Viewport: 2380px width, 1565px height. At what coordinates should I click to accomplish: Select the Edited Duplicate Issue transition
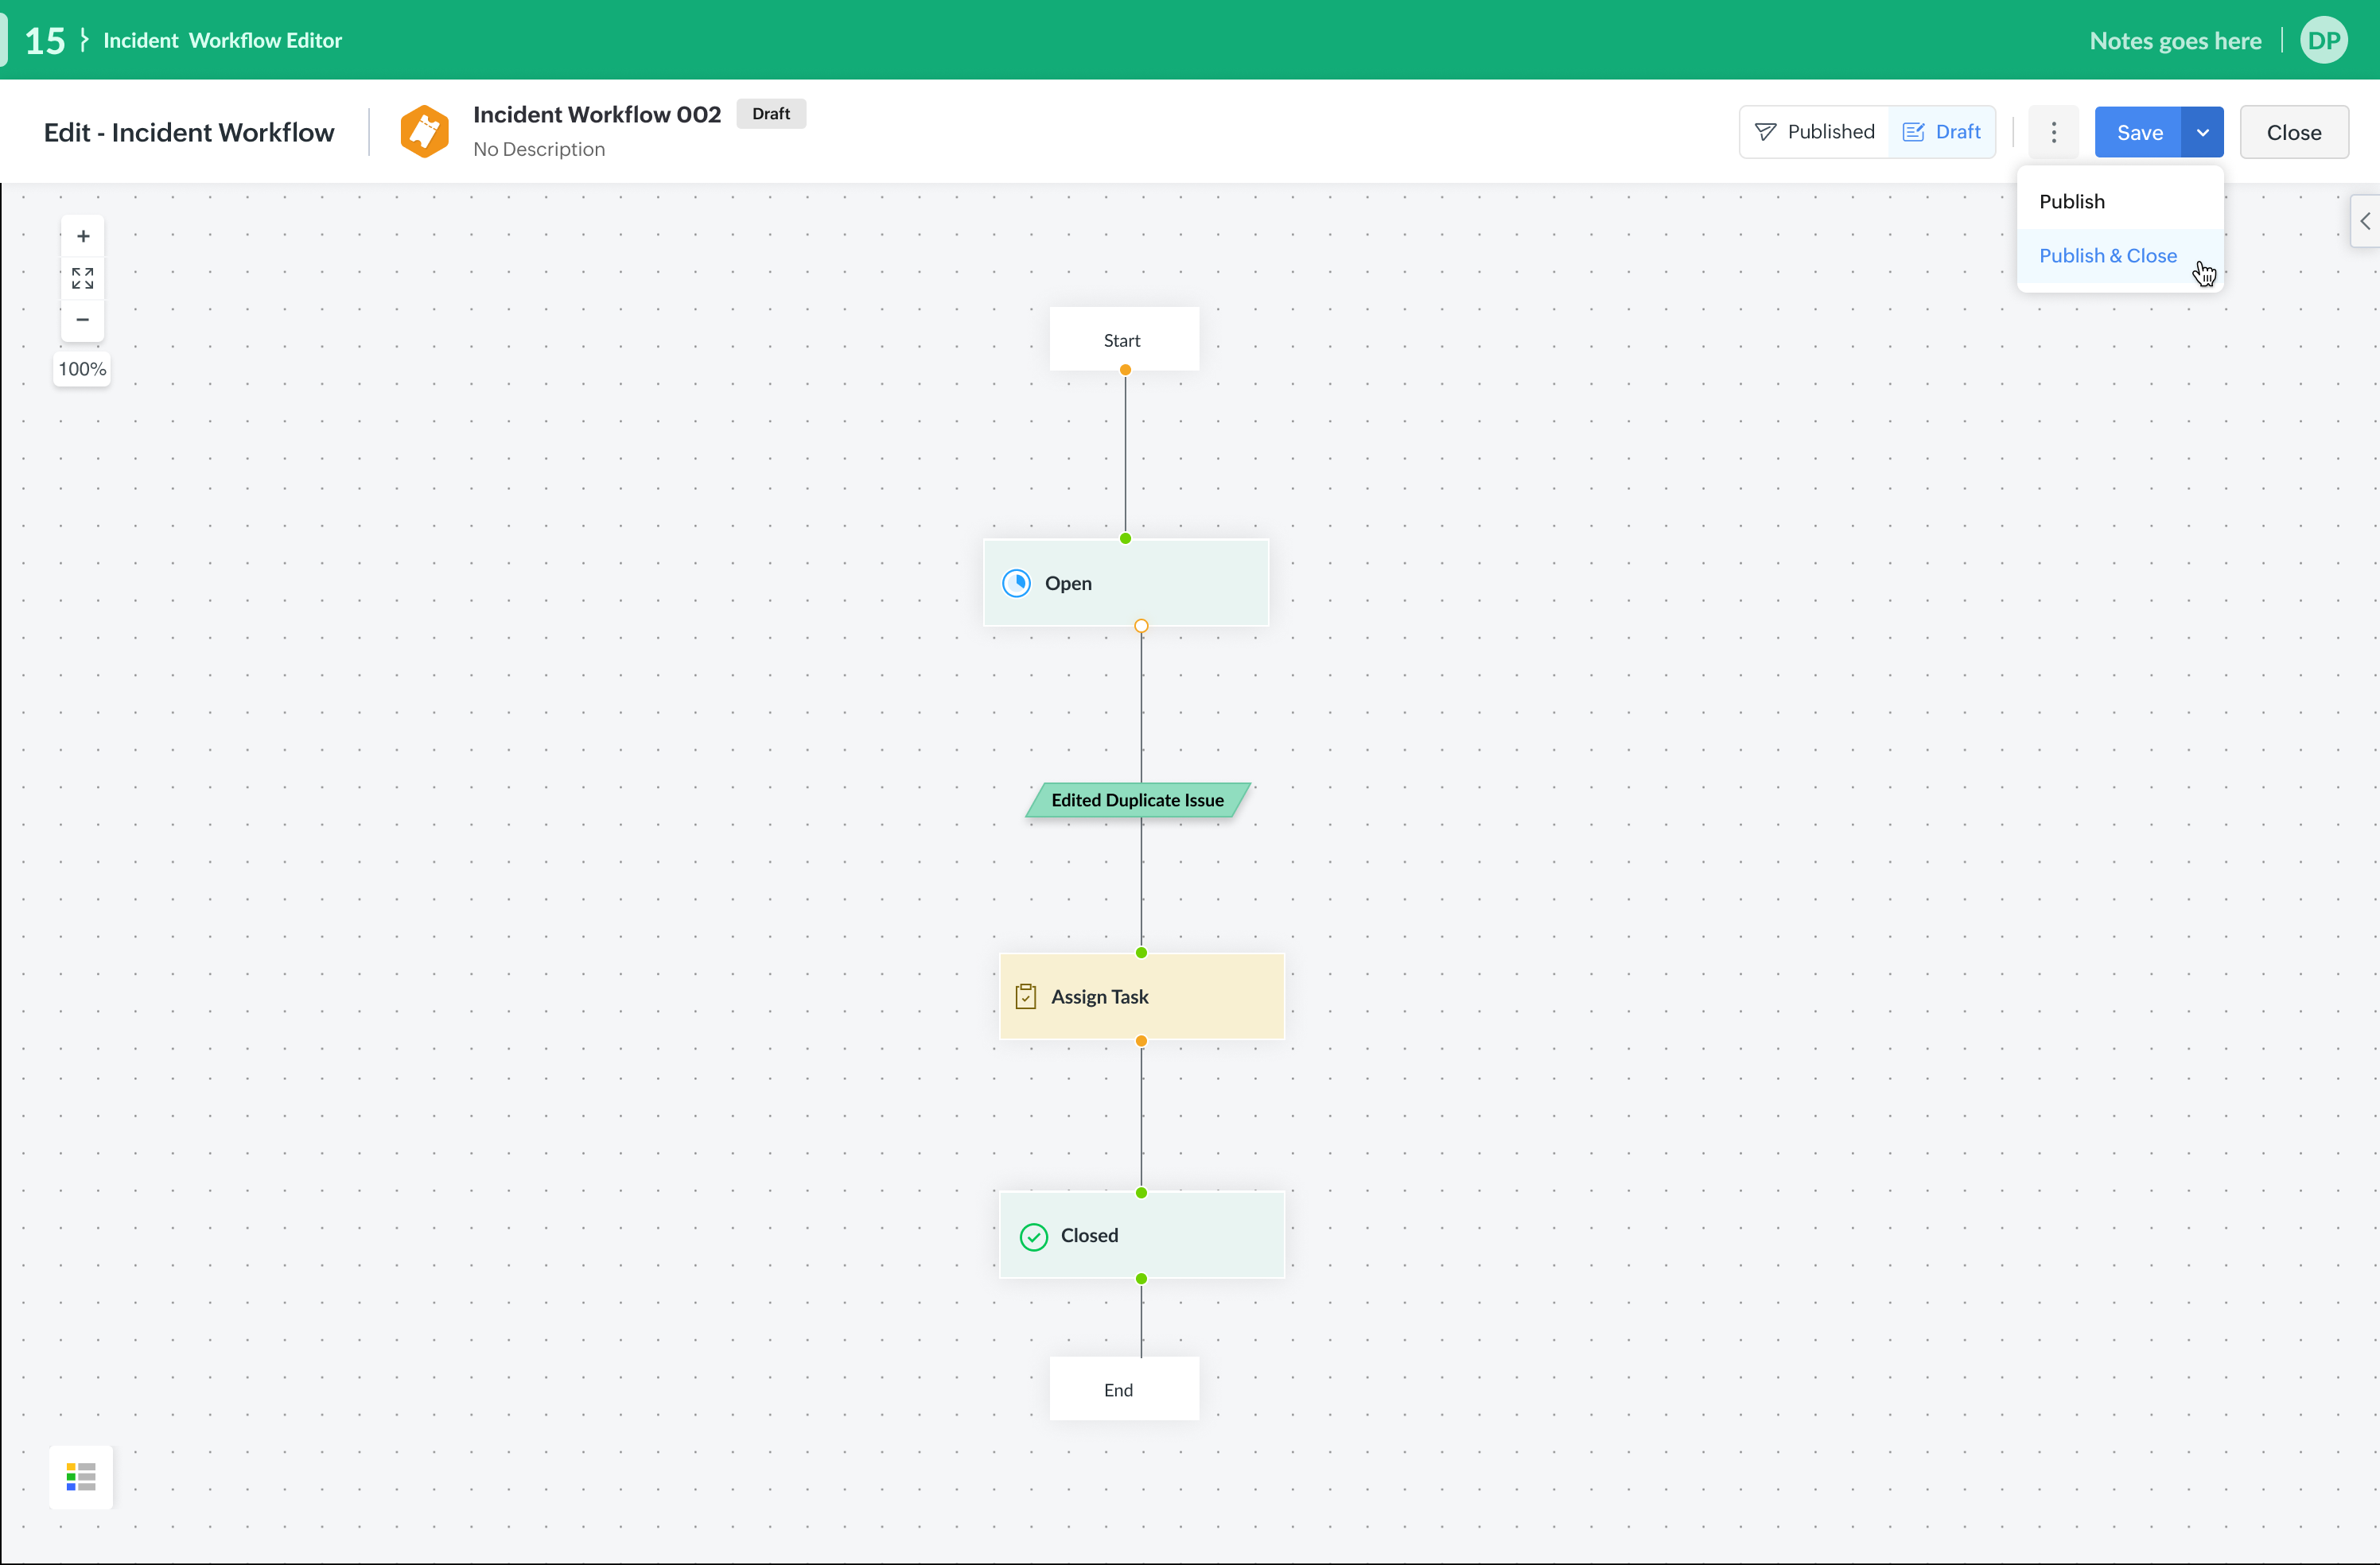1137,800
